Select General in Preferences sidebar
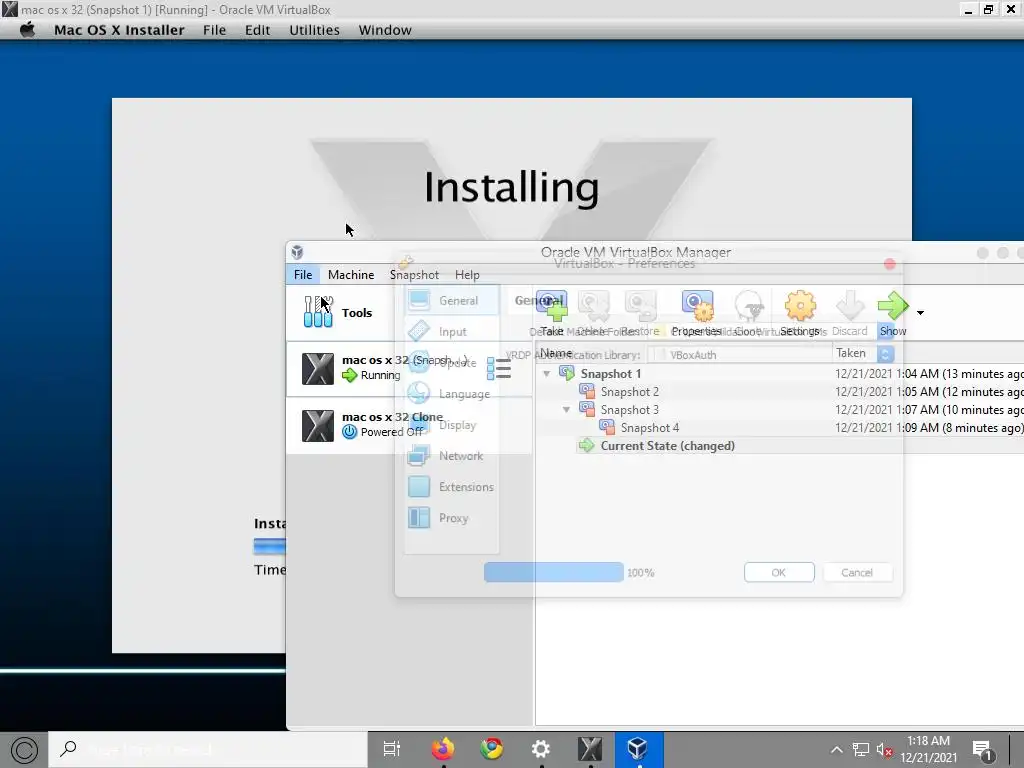This screenshot has width=1024, height=768. 451,300
